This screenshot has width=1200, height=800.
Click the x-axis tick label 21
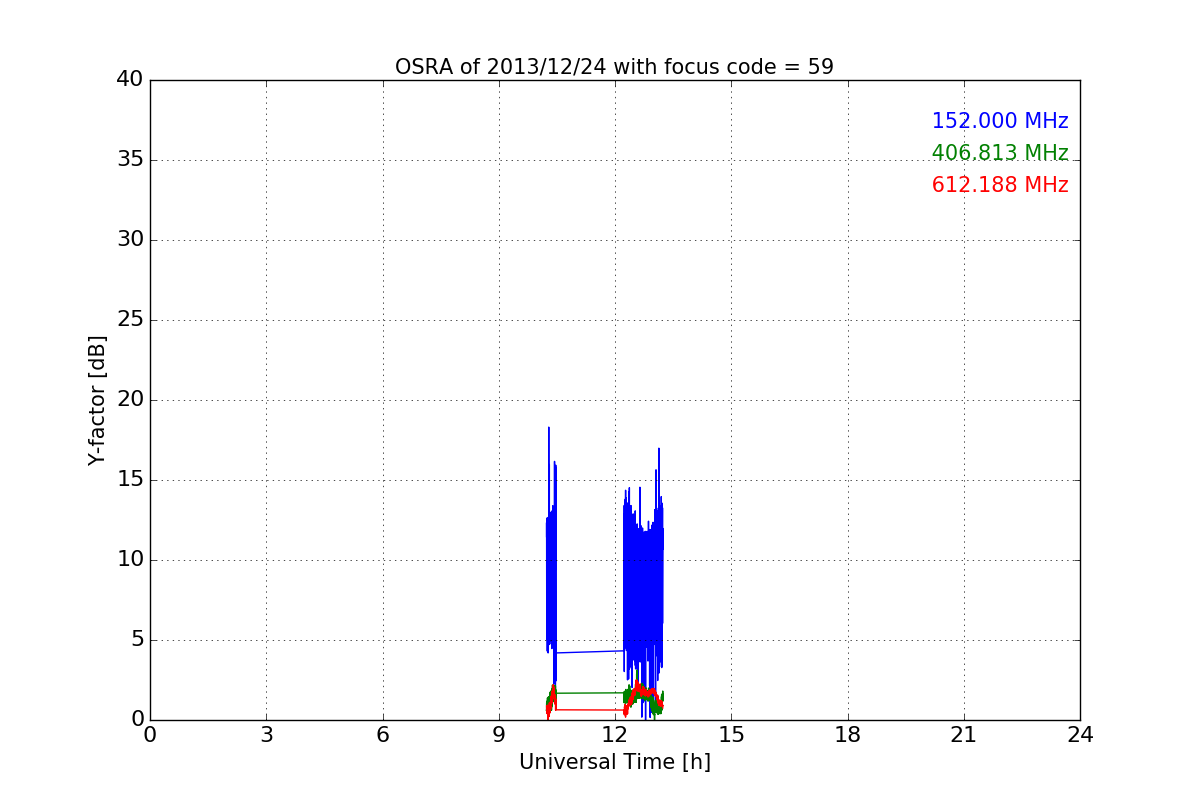click(964, 735)
